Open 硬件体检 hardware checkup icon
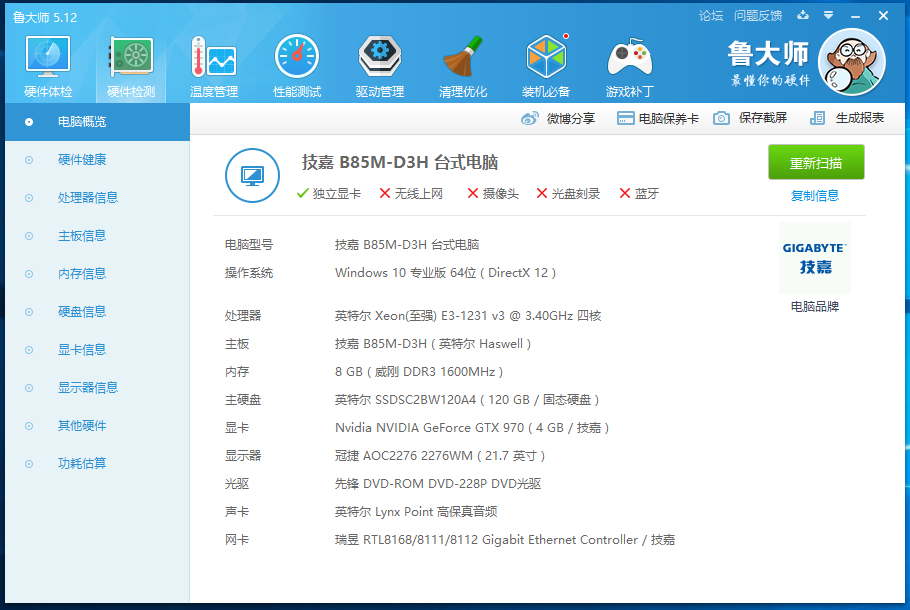The image size is (910, 610). pyautogui.click(x=48, y=56)
